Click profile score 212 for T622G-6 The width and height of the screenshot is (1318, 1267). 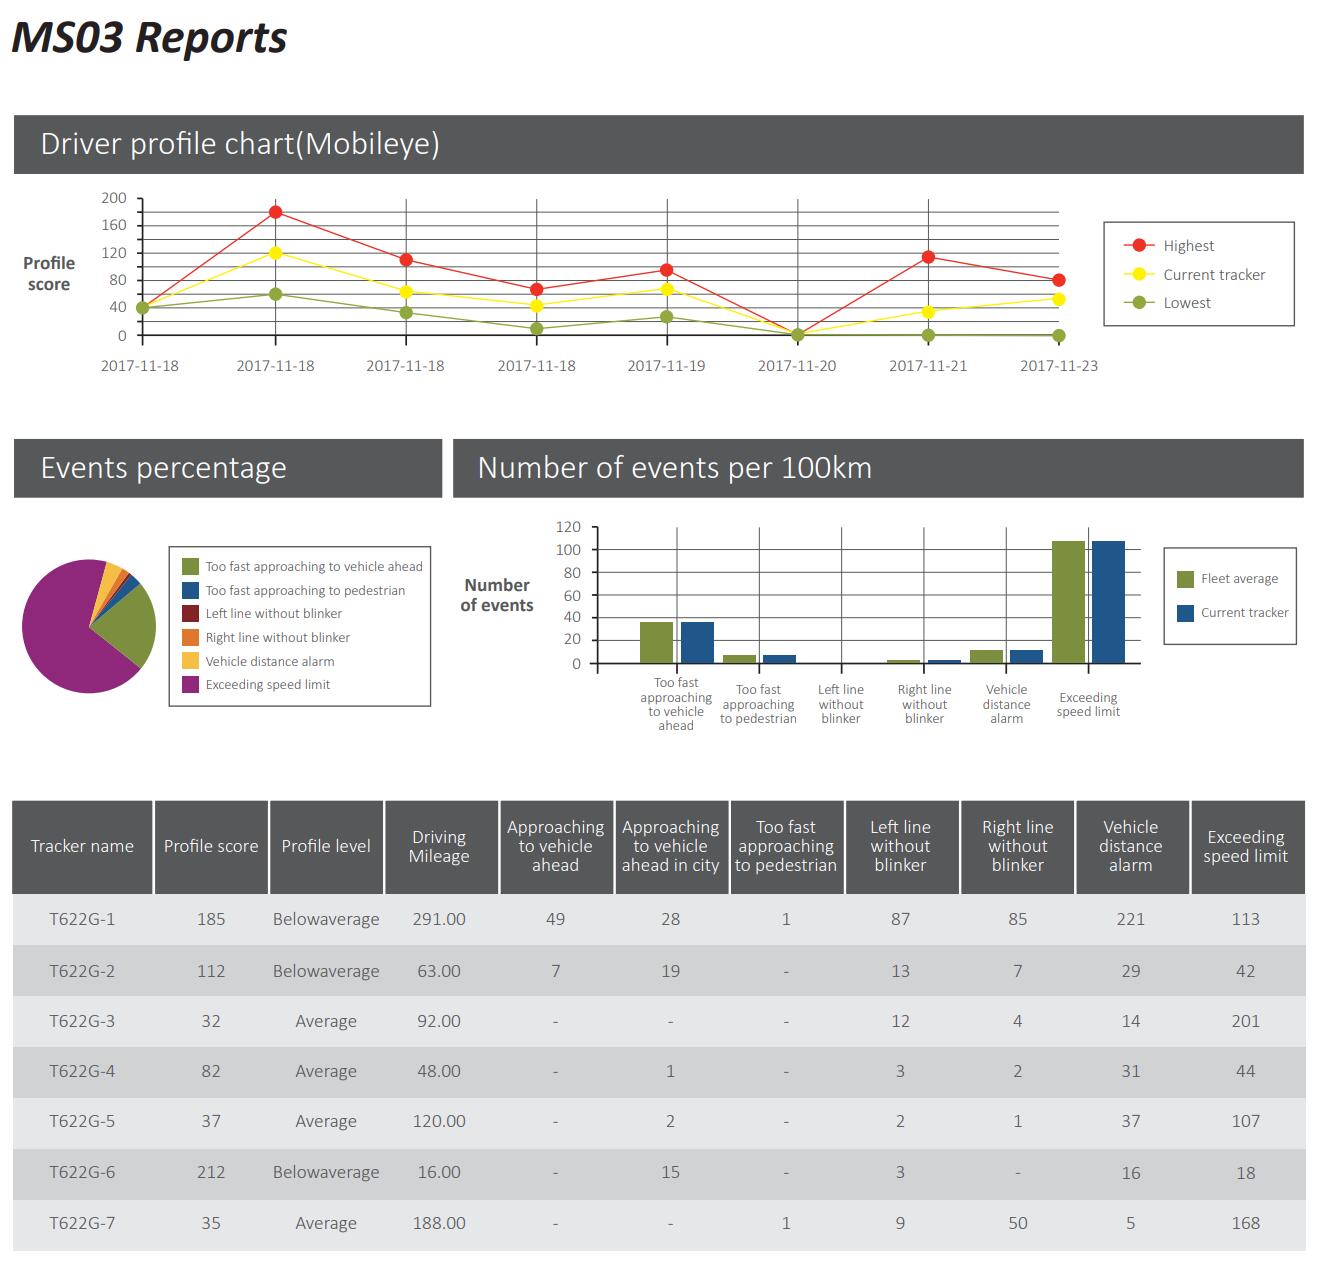(211, 1172)
